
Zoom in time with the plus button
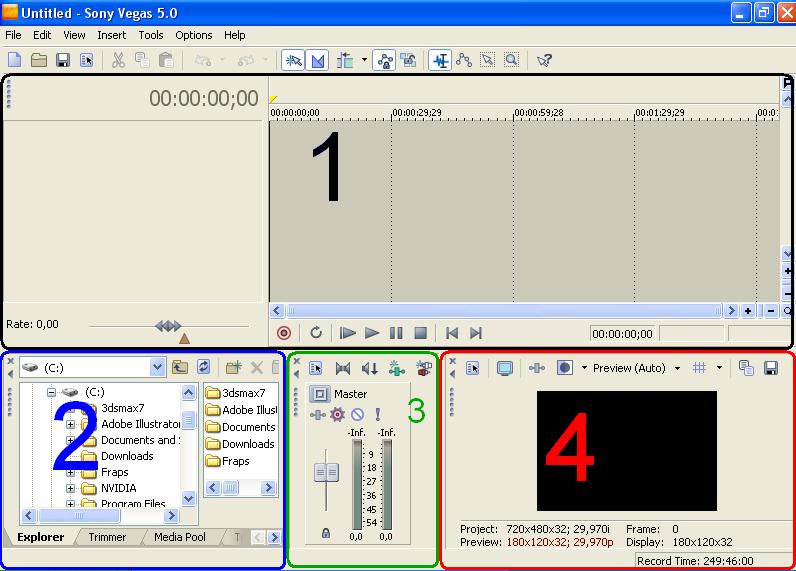click(748, 311)
